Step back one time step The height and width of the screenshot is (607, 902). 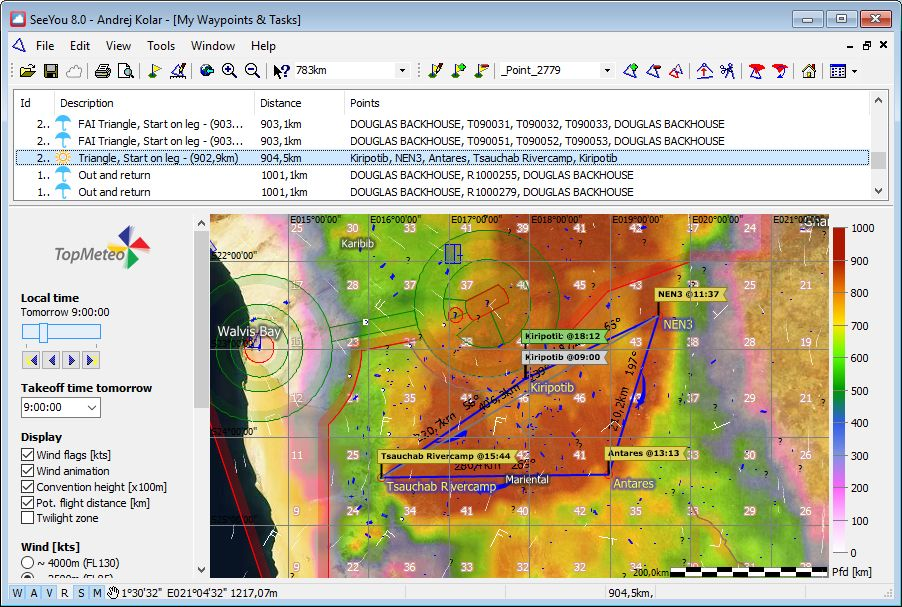point(51,360)
